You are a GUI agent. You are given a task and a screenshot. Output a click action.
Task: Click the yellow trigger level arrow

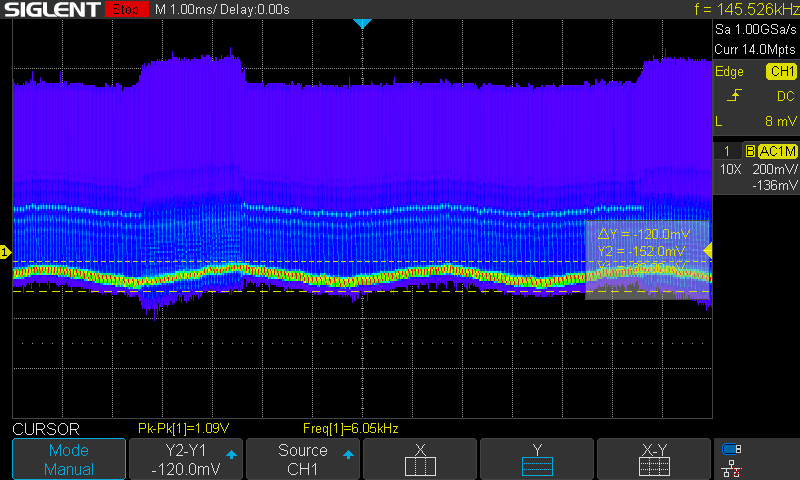coord(708,250)
